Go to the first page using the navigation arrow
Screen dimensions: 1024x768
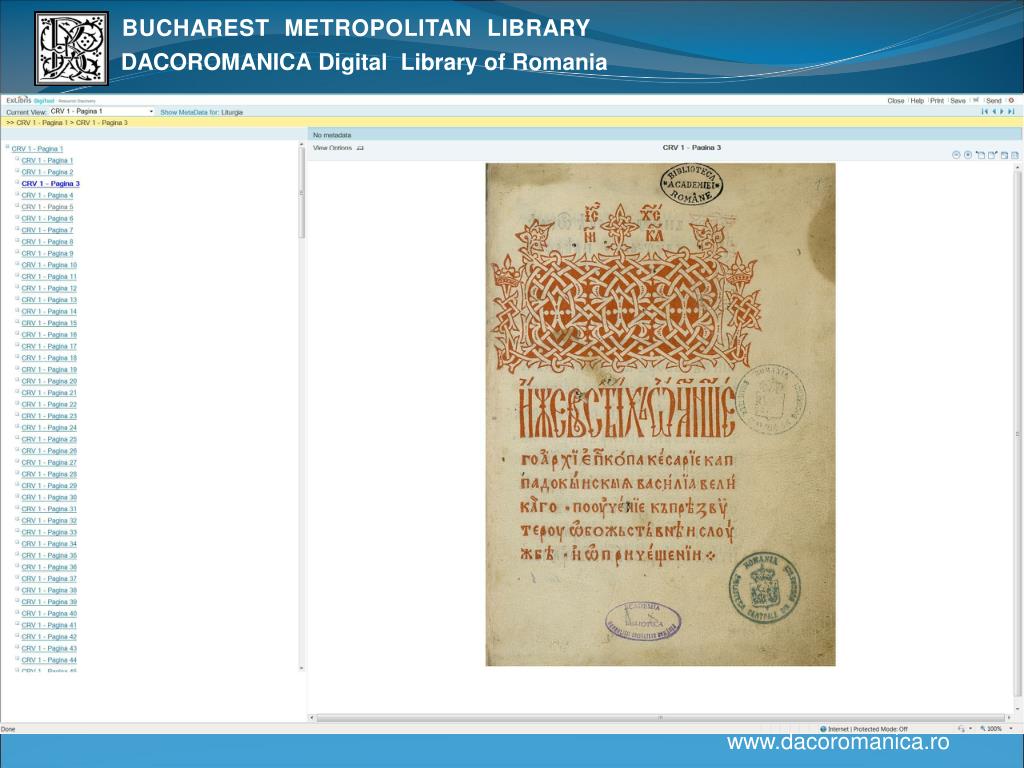[985, 111]
